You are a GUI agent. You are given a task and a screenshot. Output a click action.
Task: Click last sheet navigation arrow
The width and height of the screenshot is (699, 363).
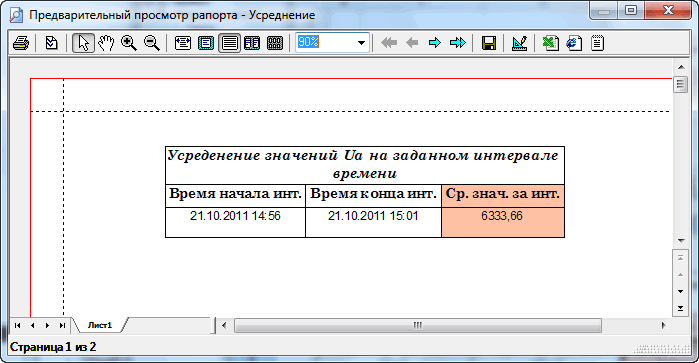pos(62,326)
